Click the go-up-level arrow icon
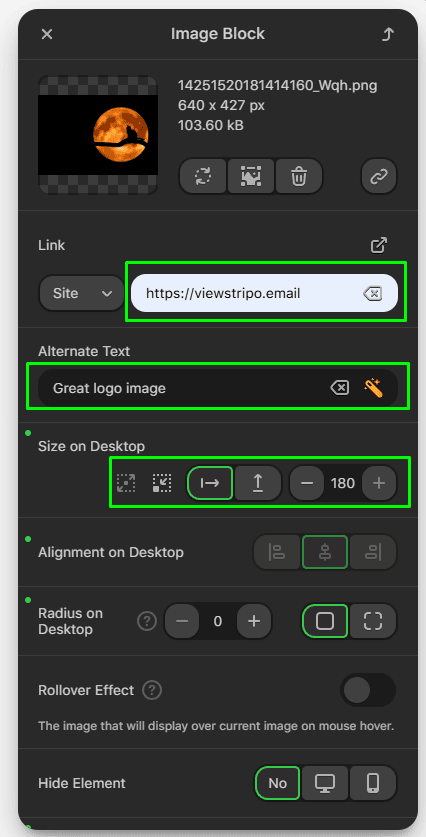This screenshot has width=426, height=837. coord(388,34)
